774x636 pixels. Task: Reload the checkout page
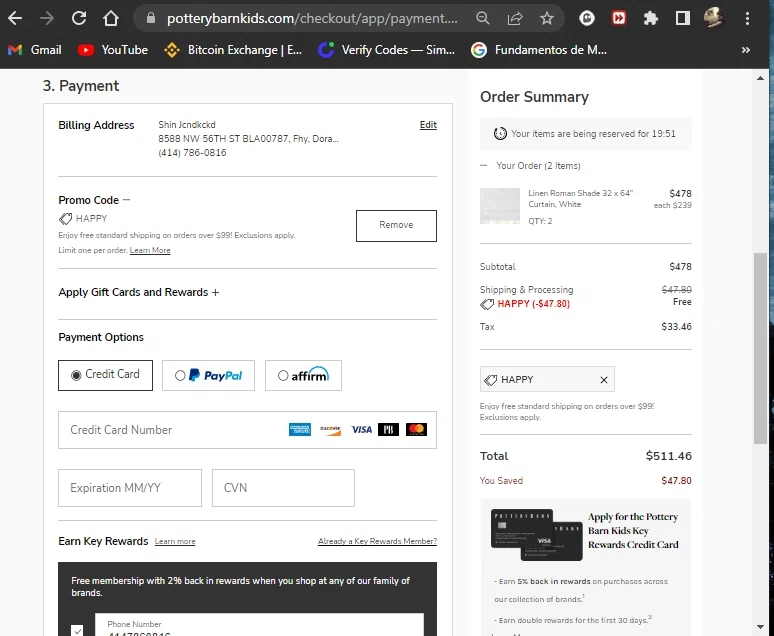pos(79,19)
